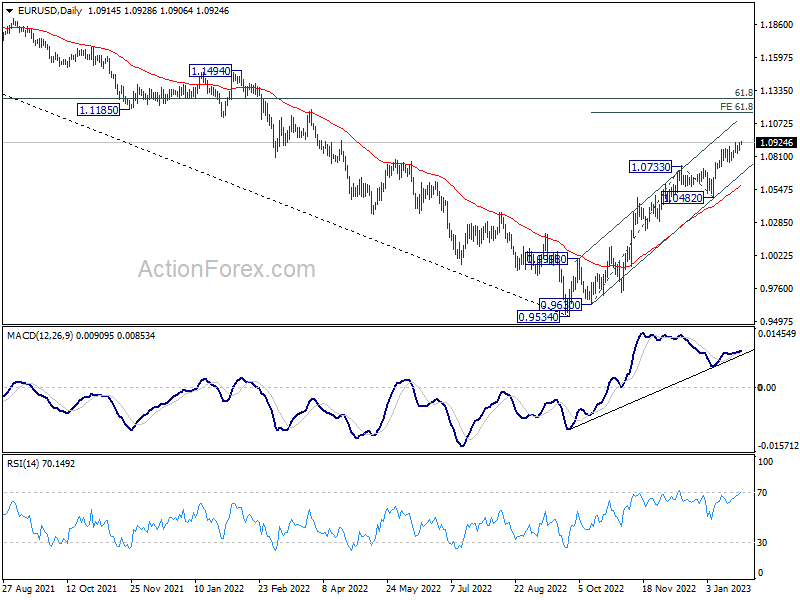800x600 pixels.
Task: Click the 1.05475 price axis value
Action: click(x=777, y=190)
